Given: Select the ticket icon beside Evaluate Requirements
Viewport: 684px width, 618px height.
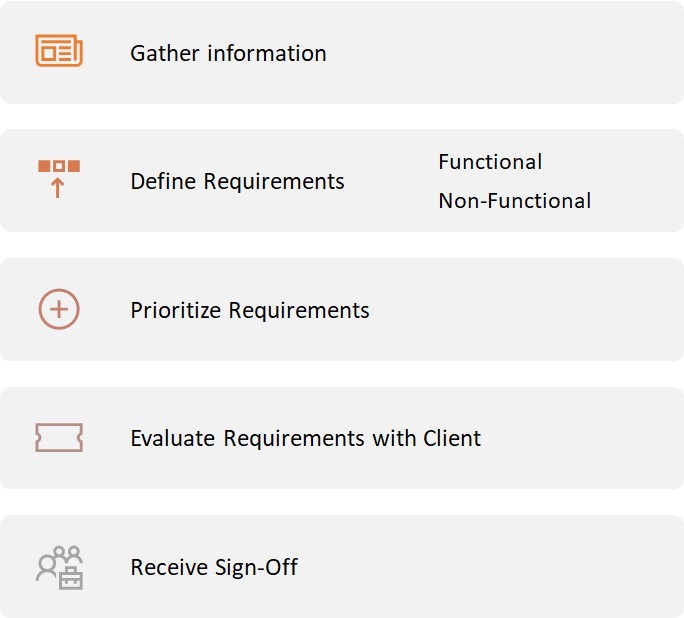Looking at the screenshot, I should click(x=59, y=437).
